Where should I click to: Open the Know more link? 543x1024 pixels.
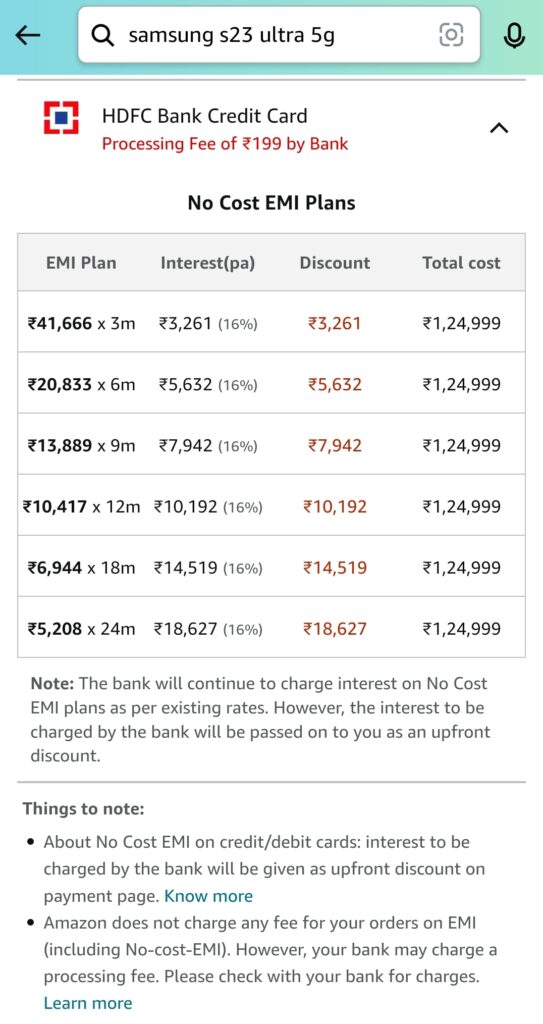(208, 896)
